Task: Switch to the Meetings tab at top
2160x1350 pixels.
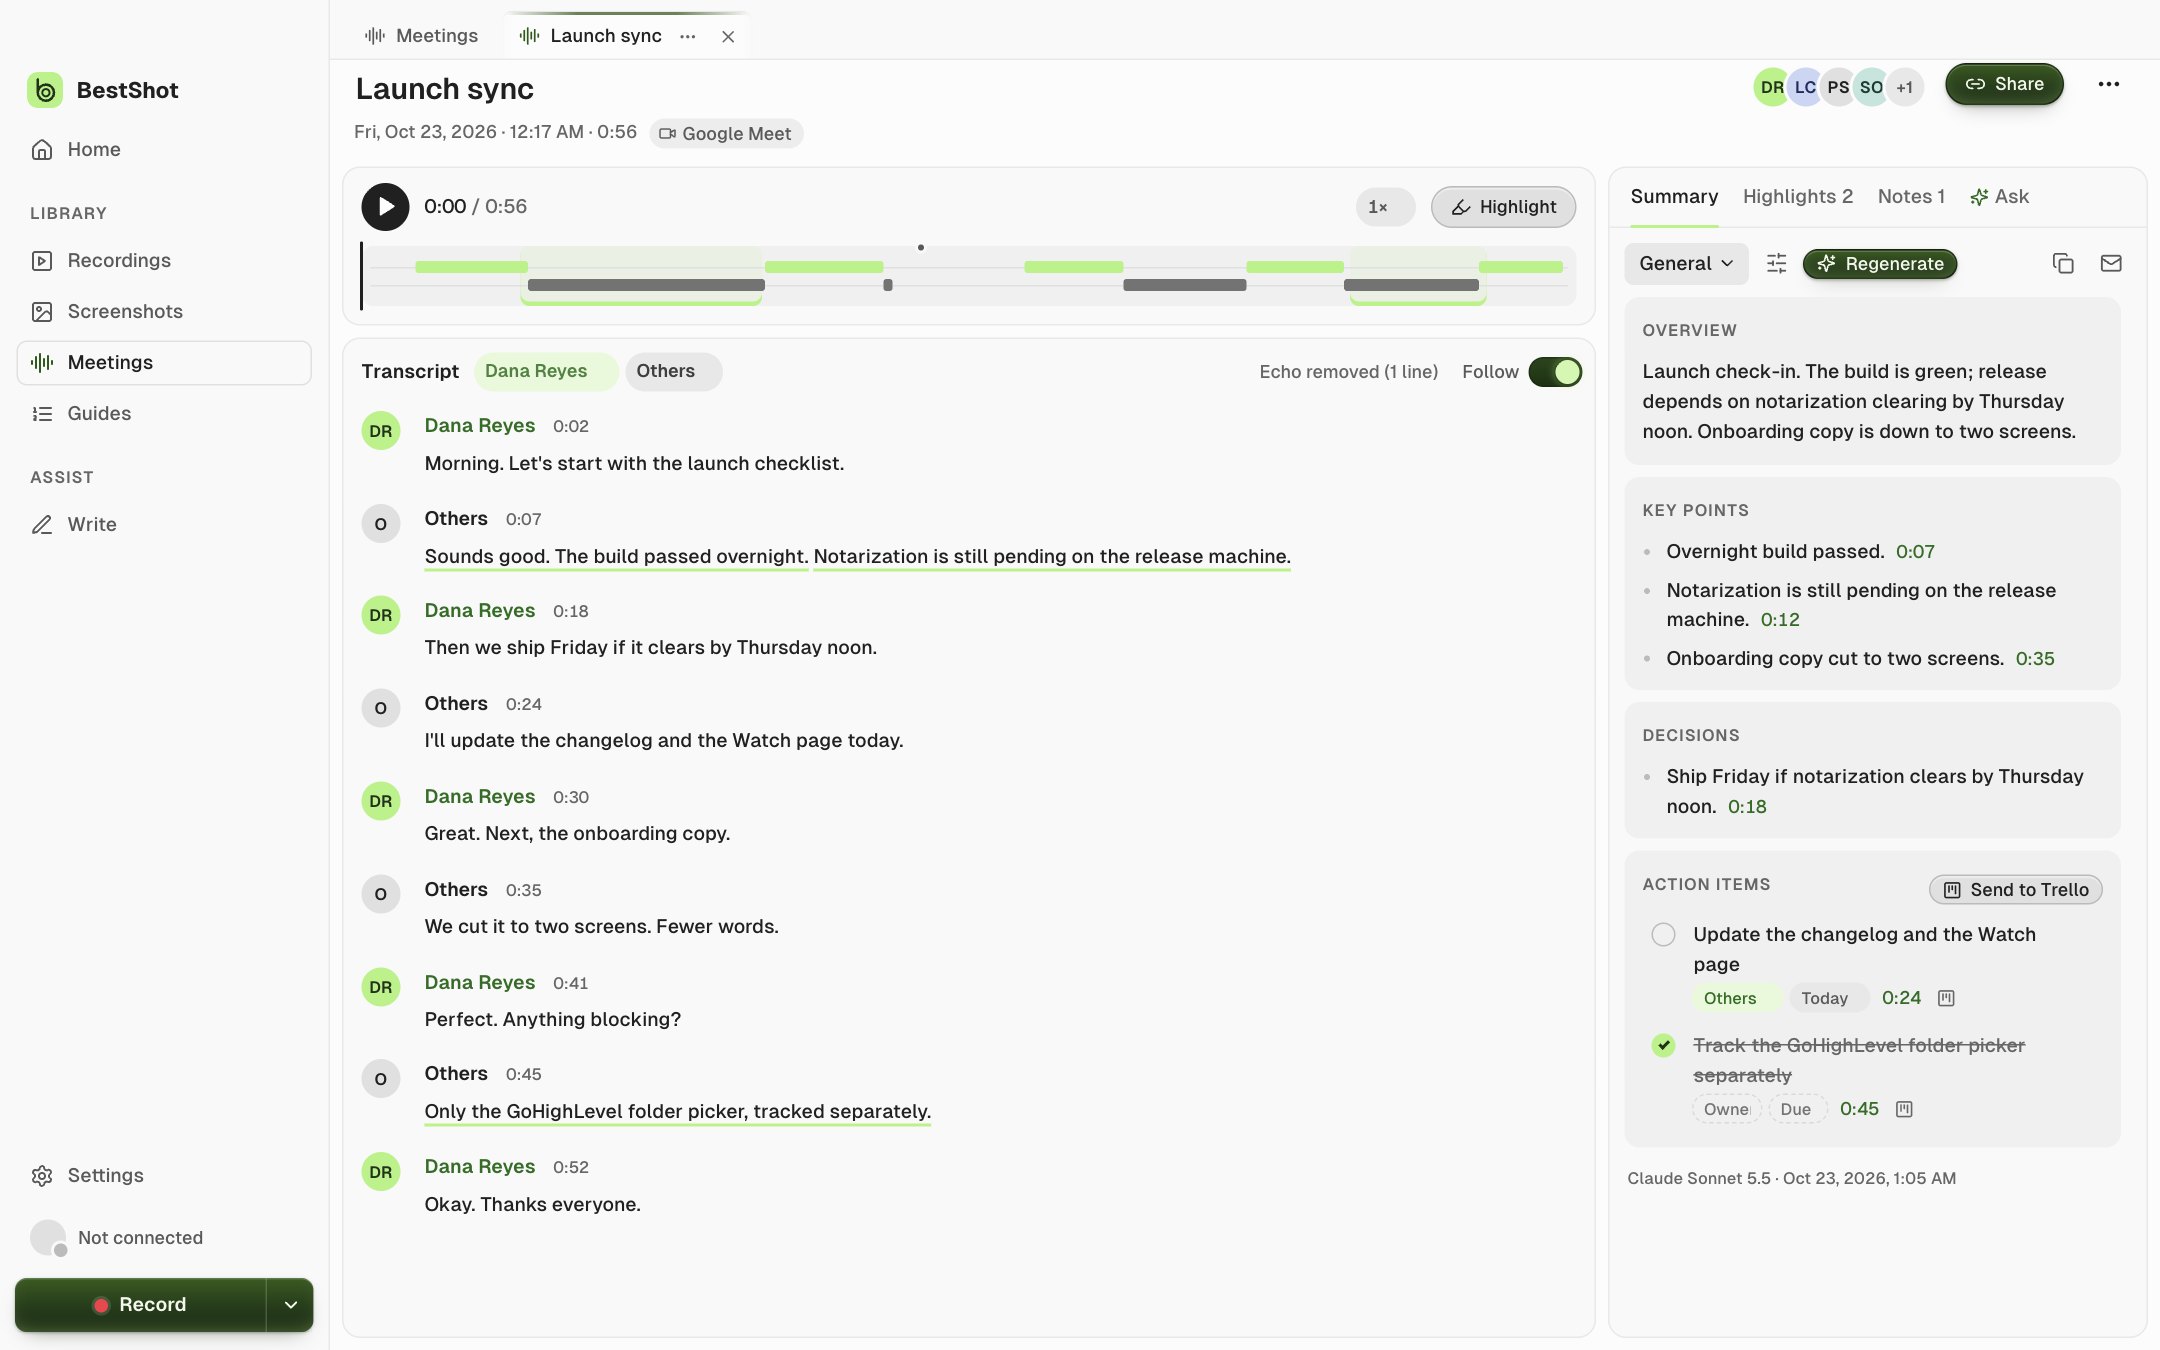Action: [x=421, y=36]
